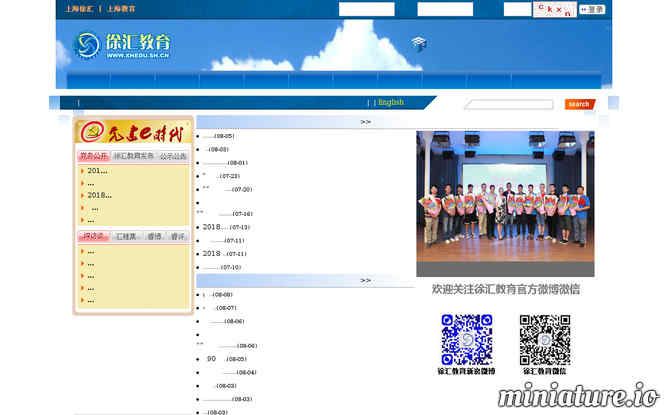Open the 公示公告 tab
Viewport: 668px width, 415px height.
coord(173,156)
